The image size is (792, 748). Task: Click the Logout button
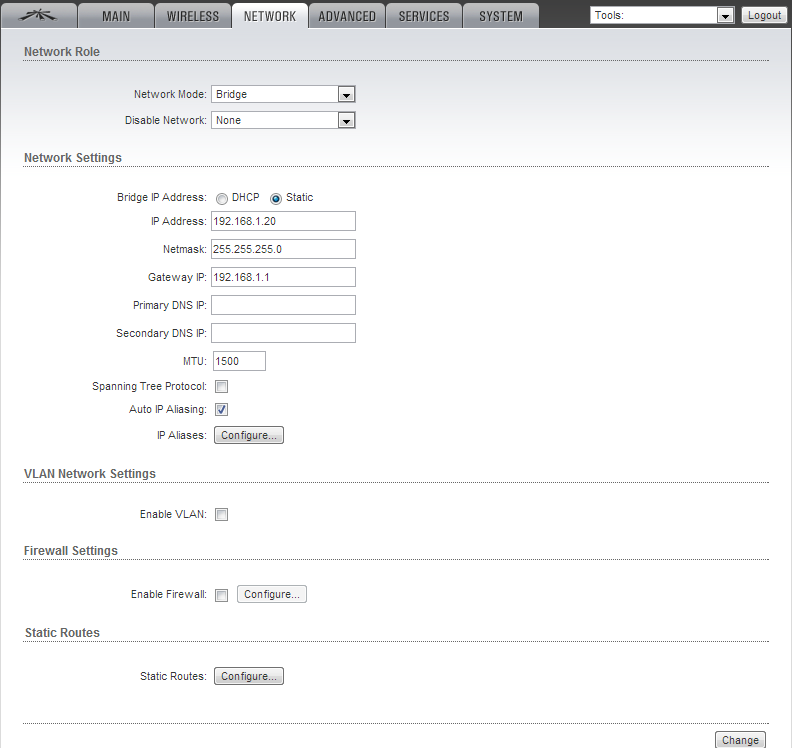coord(764,15)
